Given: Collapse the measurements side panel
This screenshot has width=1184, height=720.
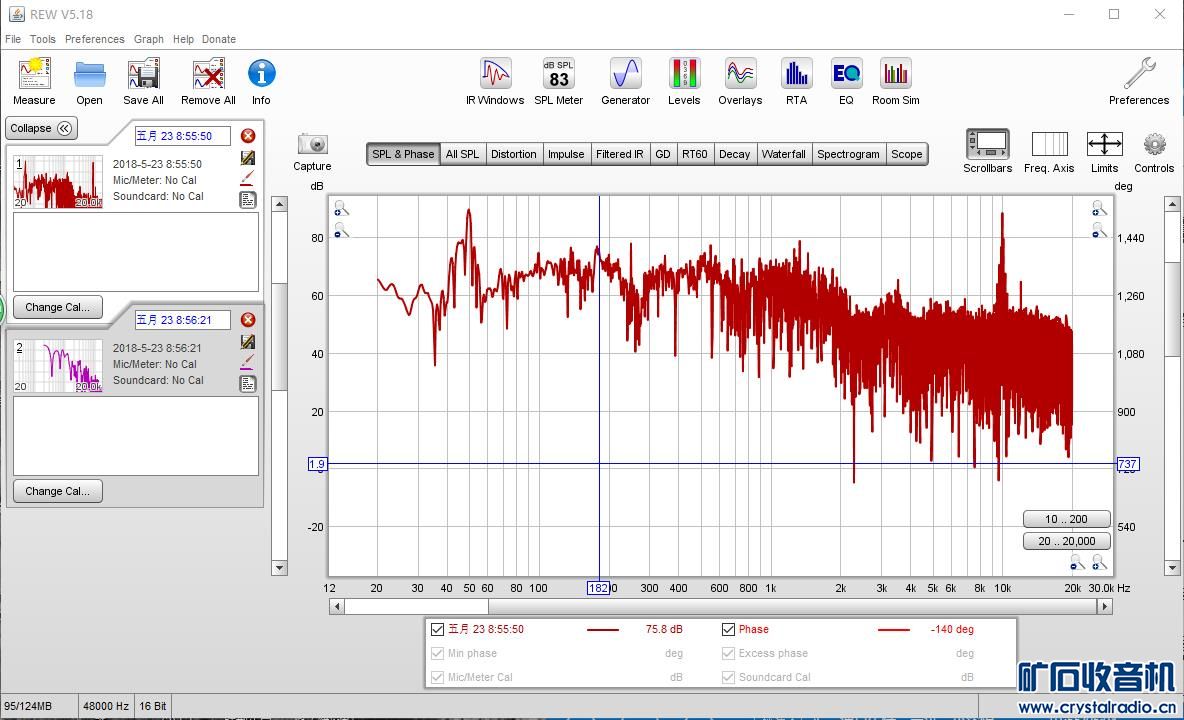Looking at the screenshot, I should (42, 128).
